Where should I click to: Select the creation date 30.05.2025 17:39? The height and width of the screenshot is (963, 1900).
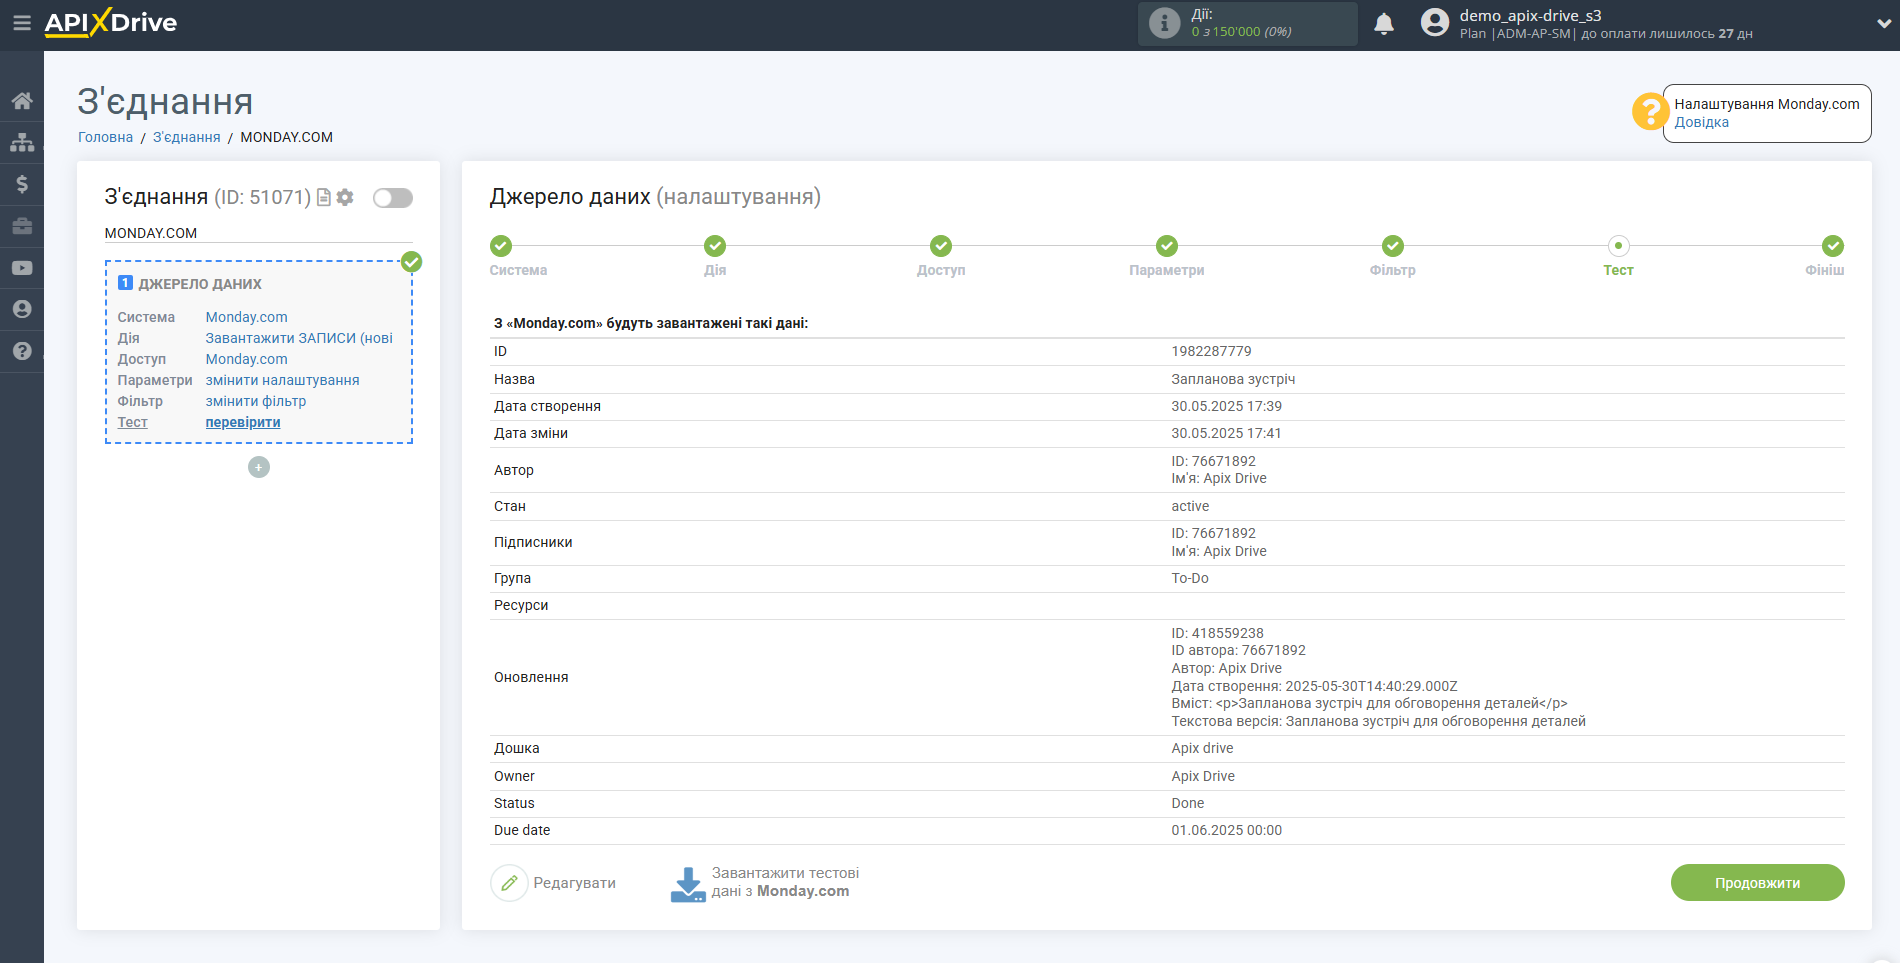[x=1226, y=406]
